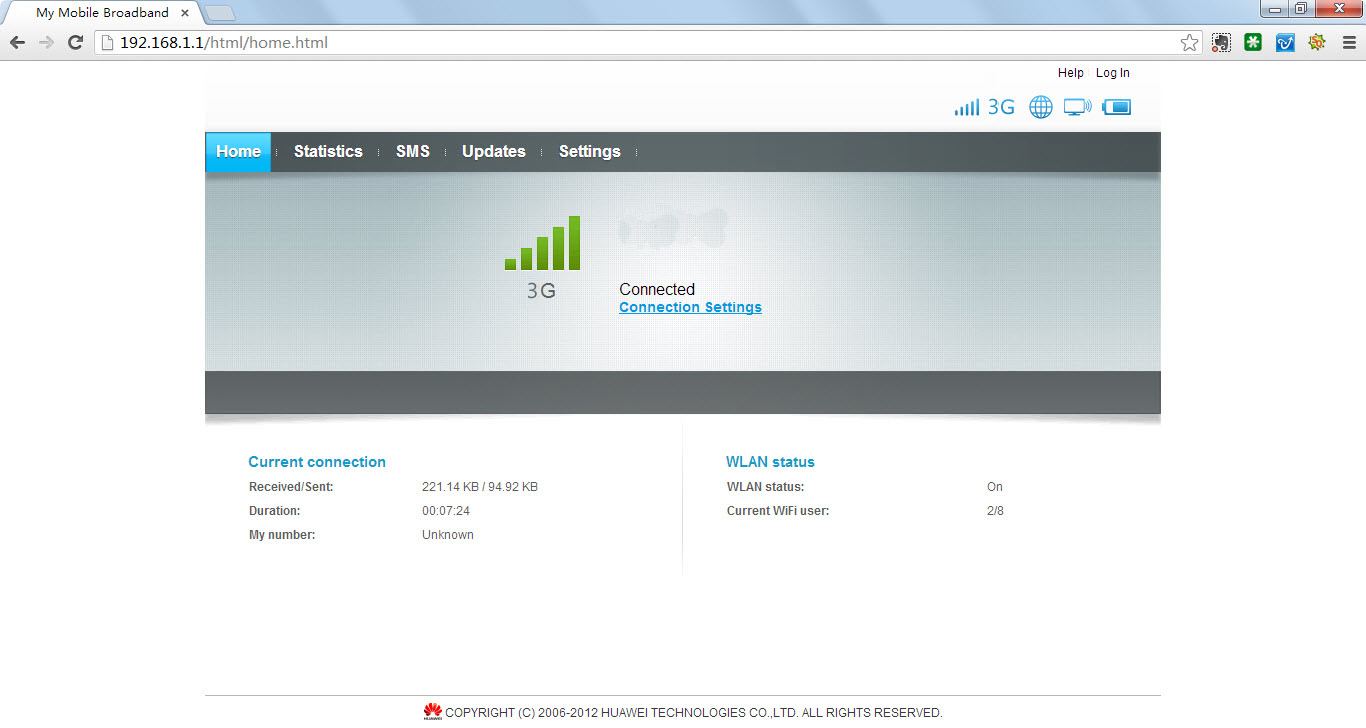
Task: Click the orange gear extension icon
Action: click(x=1317, y=43)
